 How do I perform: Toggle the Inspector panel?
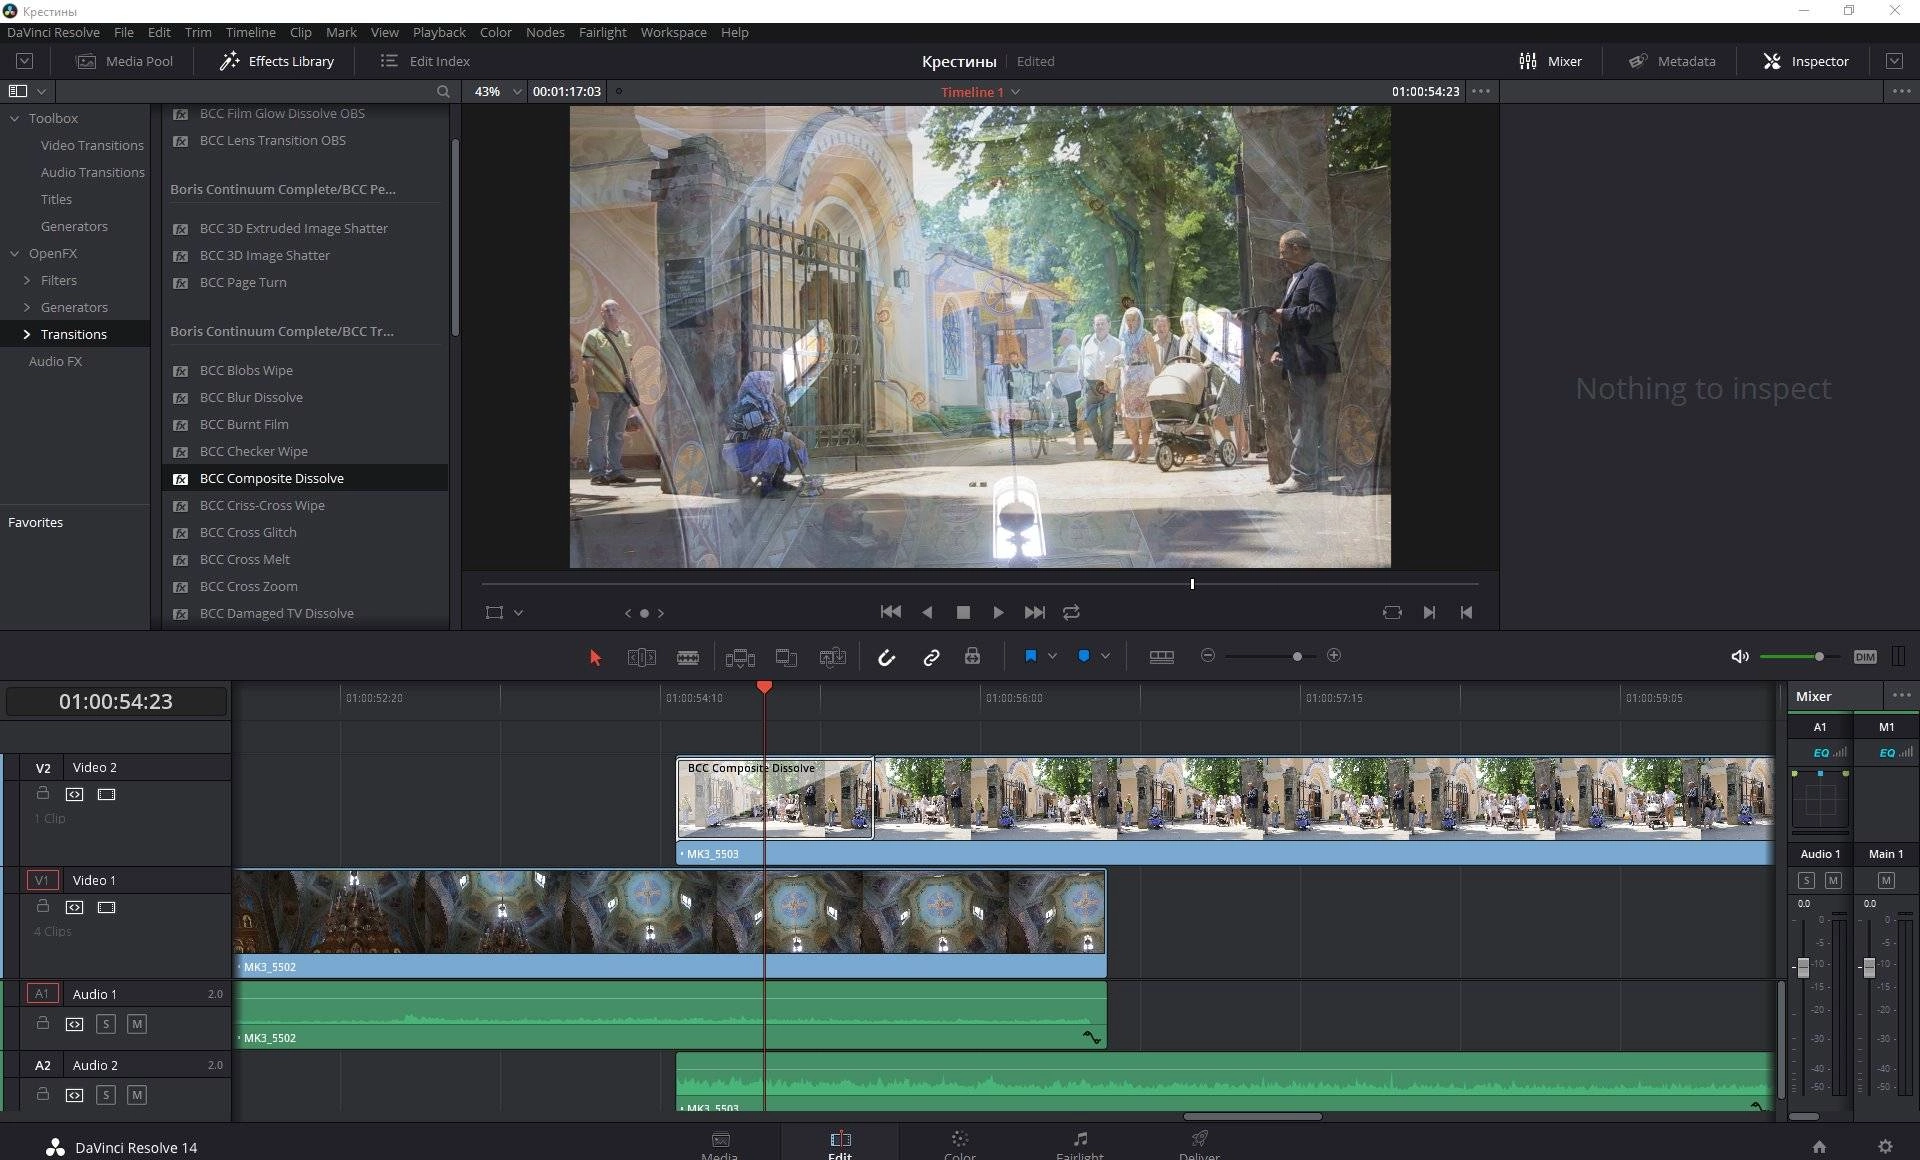pos(1806,61)
